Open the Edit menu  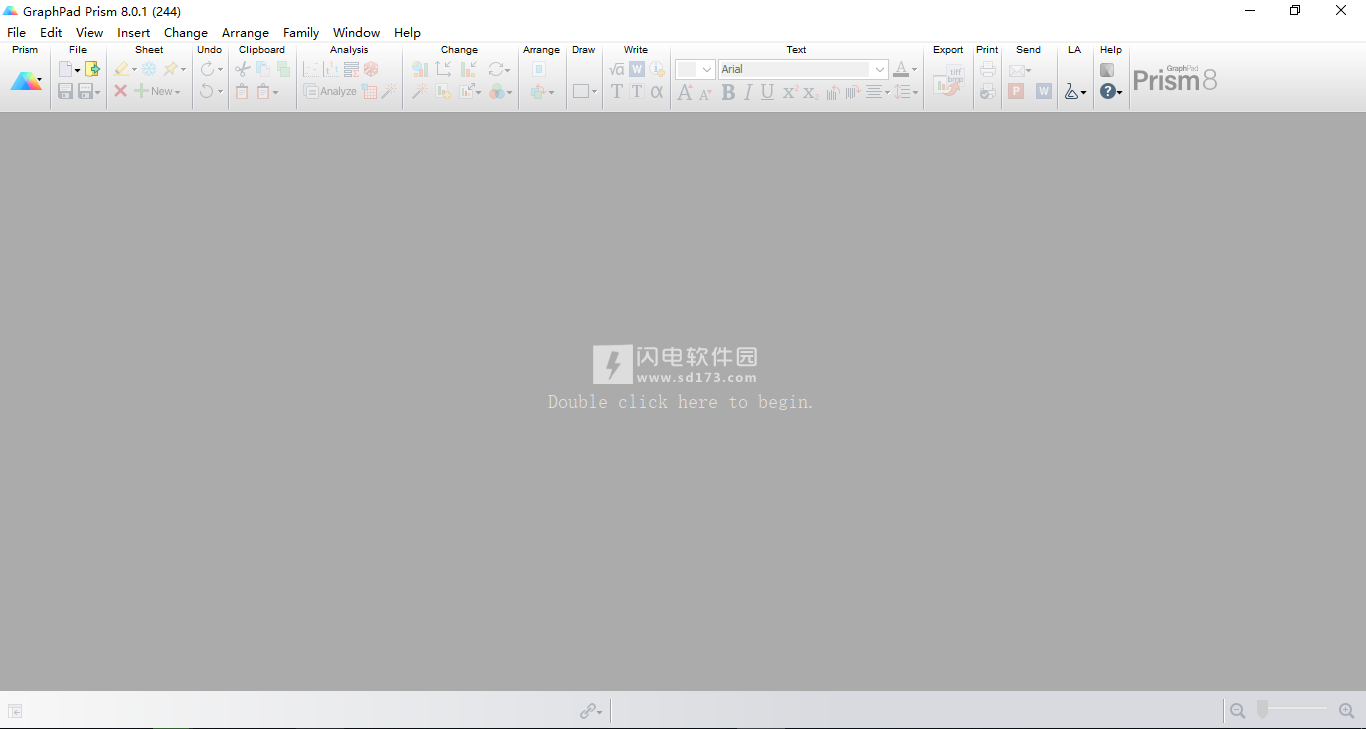pyautogui.click(x=51, y=32)
